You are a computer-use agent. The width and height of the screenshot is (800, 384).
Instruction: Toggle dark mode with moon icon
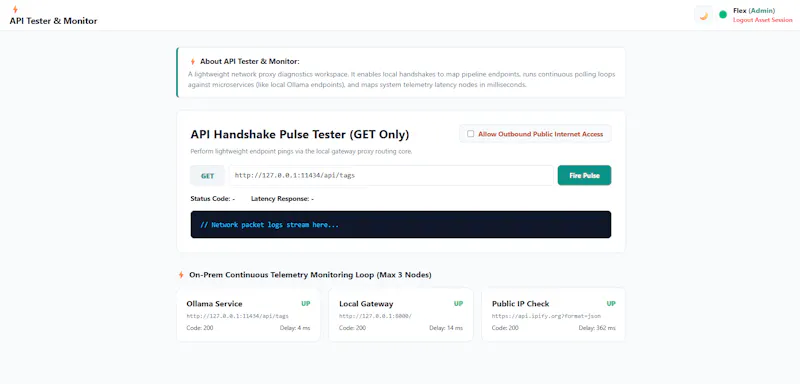pyautogui.click(x=704, y=15)
